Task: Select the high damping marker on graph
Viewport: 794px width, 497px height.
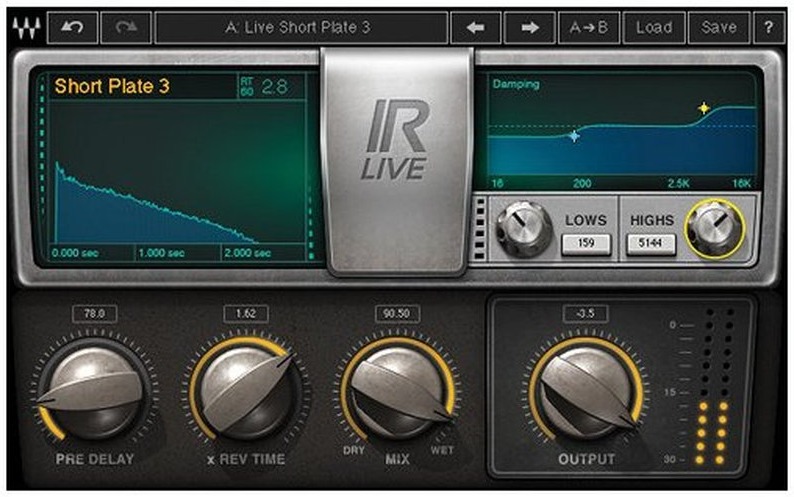Action: (x=704, y=108)
